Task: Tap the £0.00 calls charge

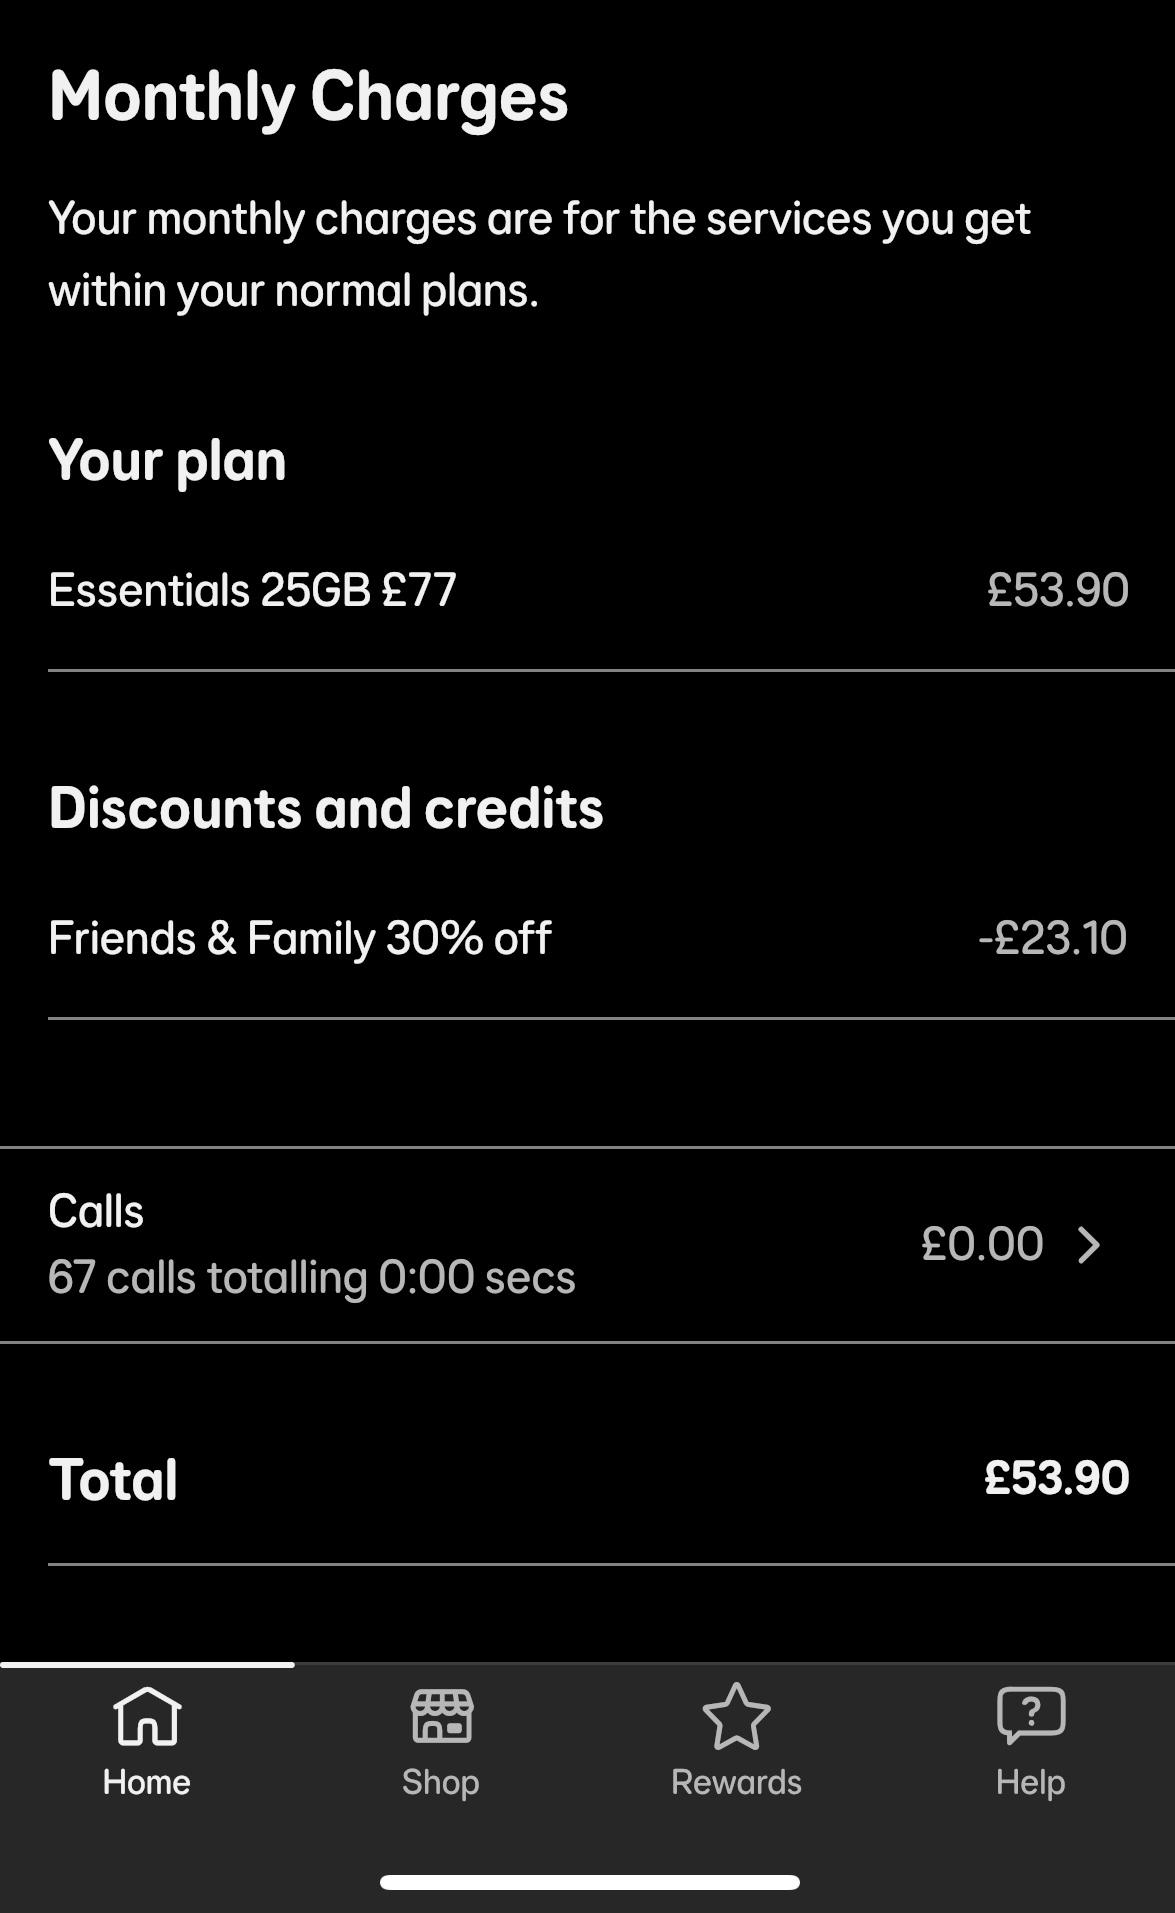Action: tap(982, 1245)
